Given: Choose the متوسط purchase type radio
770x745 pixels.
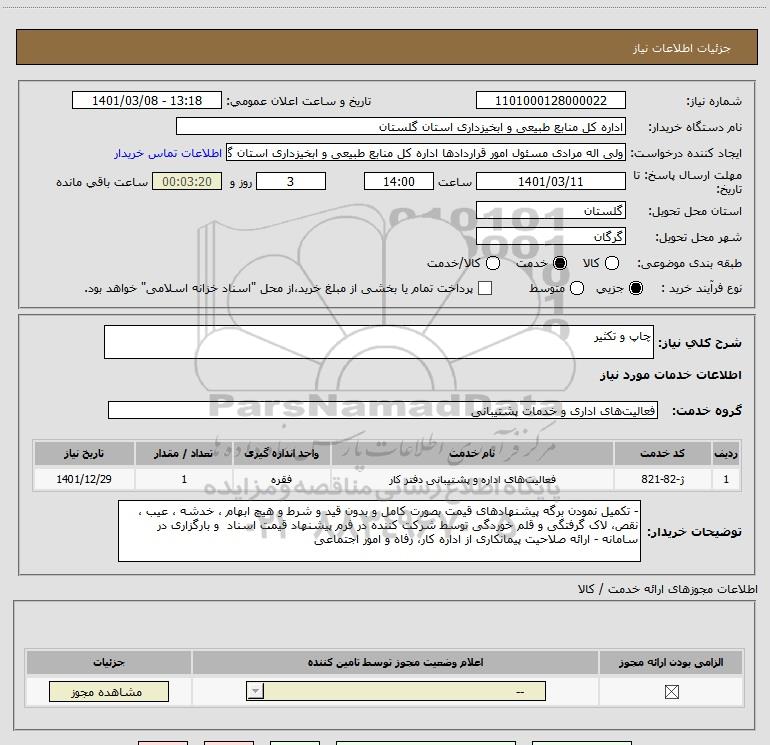Looking at the screenshot, I should tap(577, 288).
